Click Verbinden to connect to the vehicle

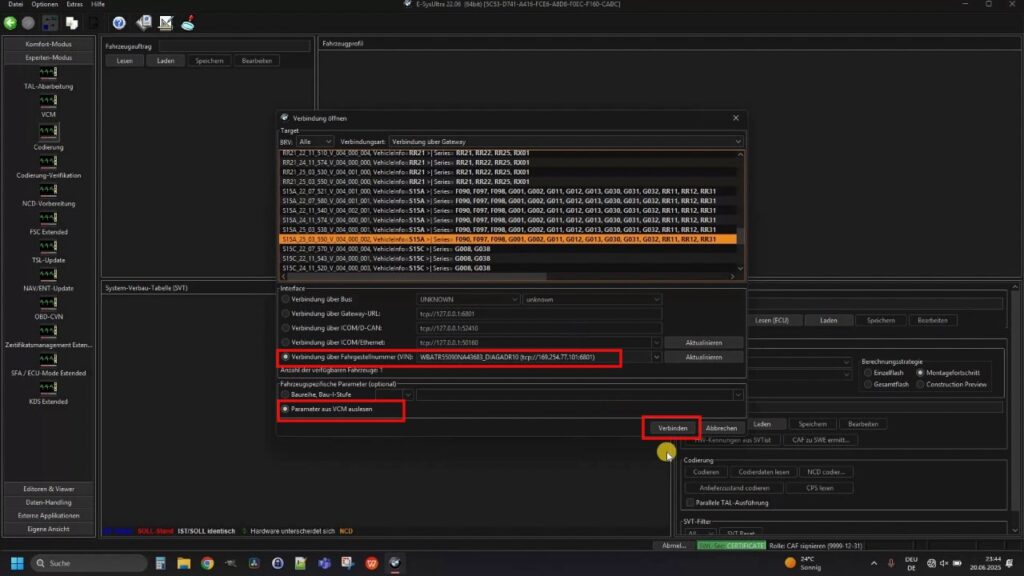click(x=672, y=427)
